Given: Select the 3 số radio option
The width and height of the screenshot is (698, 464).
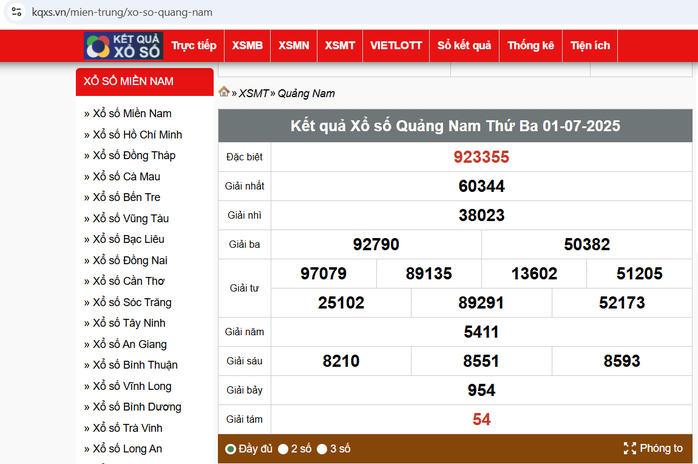Looking at the screenshot, I should pos(322,449).
